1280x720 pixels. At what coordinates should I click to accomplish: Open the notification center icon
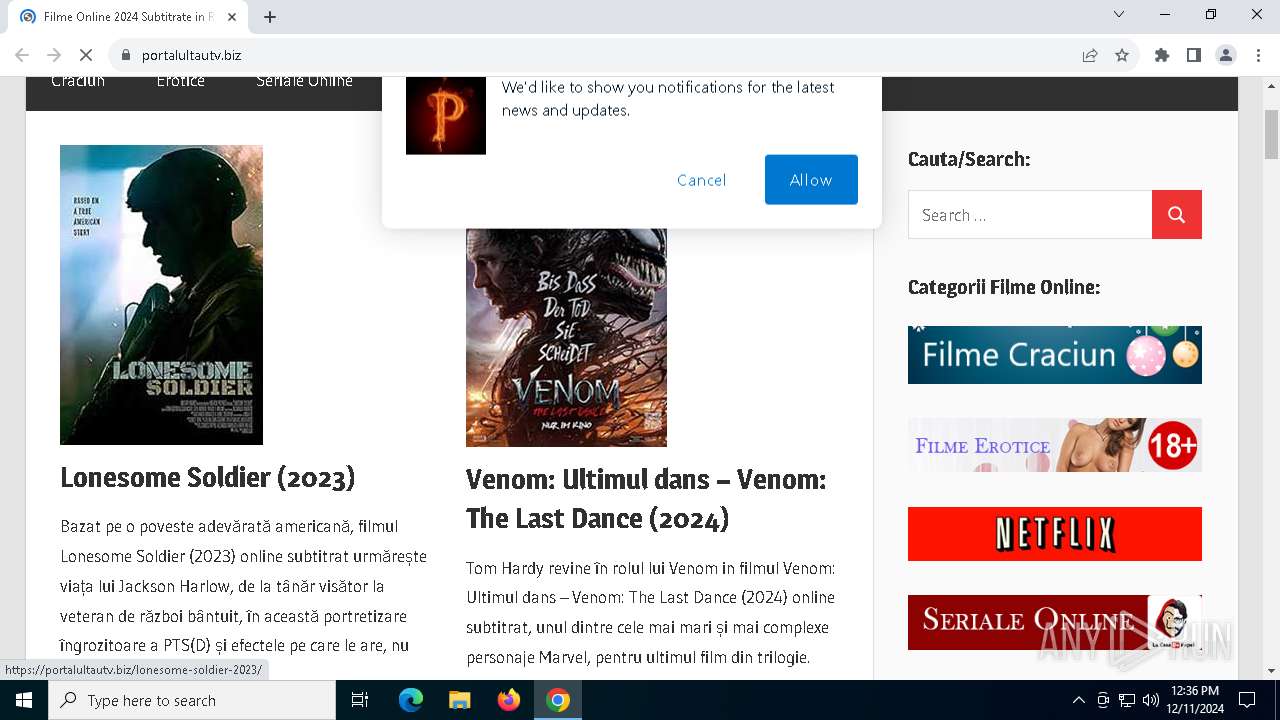1247,700
